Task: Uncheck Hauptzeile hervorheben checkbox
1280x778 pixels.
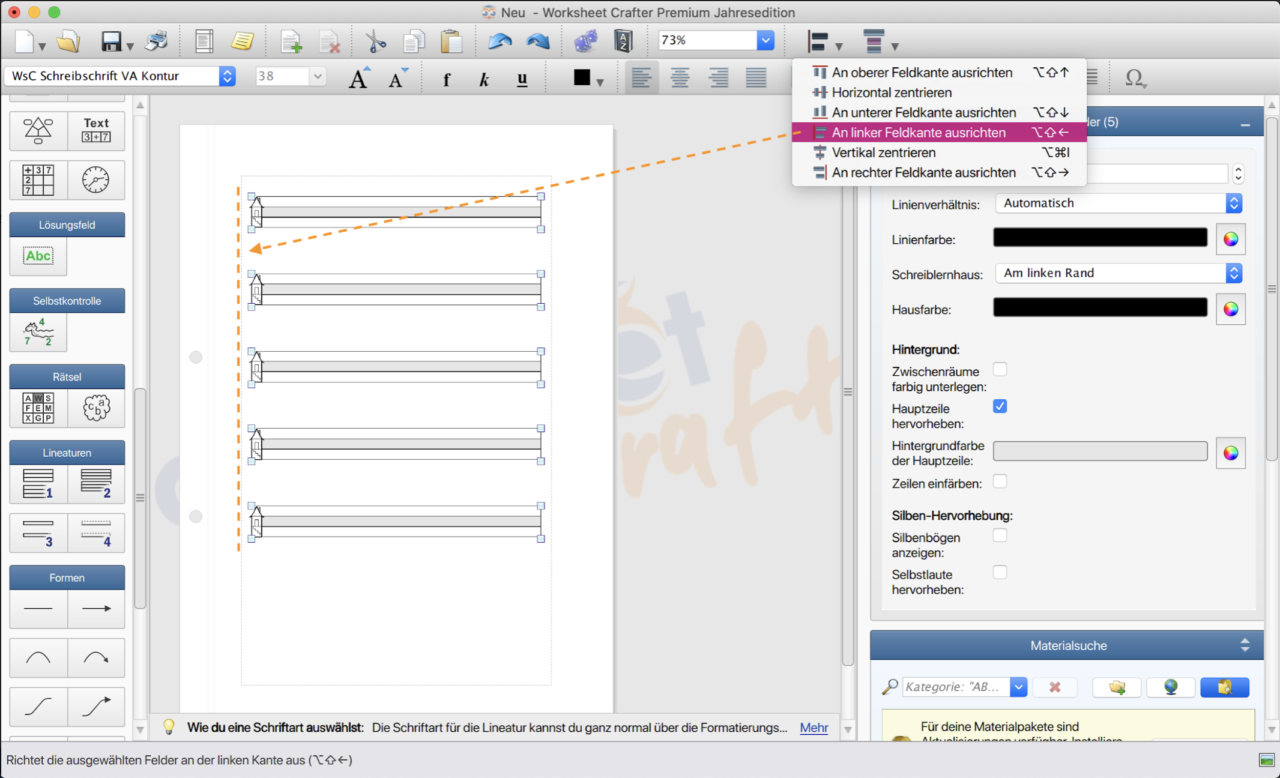Action: tap(1000, 407)
